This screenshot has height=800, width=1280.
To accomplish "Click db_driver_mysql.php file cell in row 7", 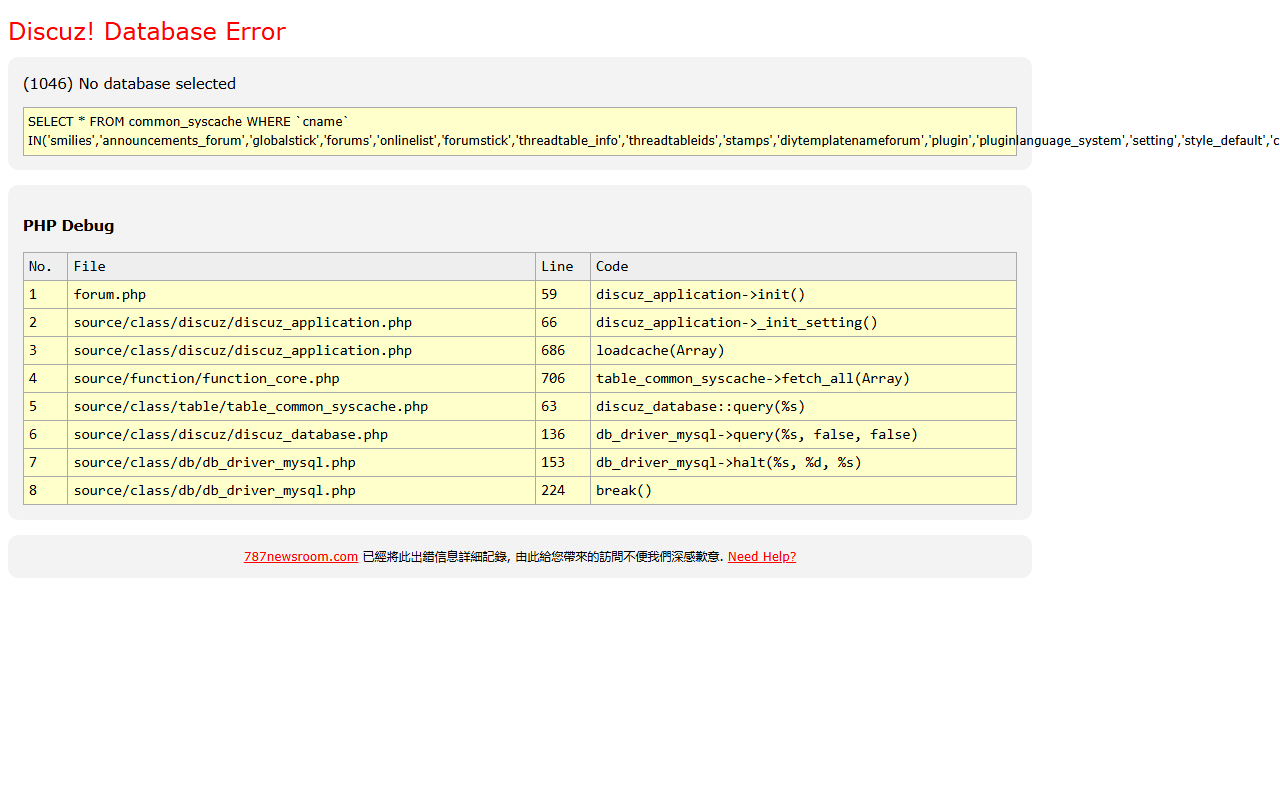I will (302, 463).
